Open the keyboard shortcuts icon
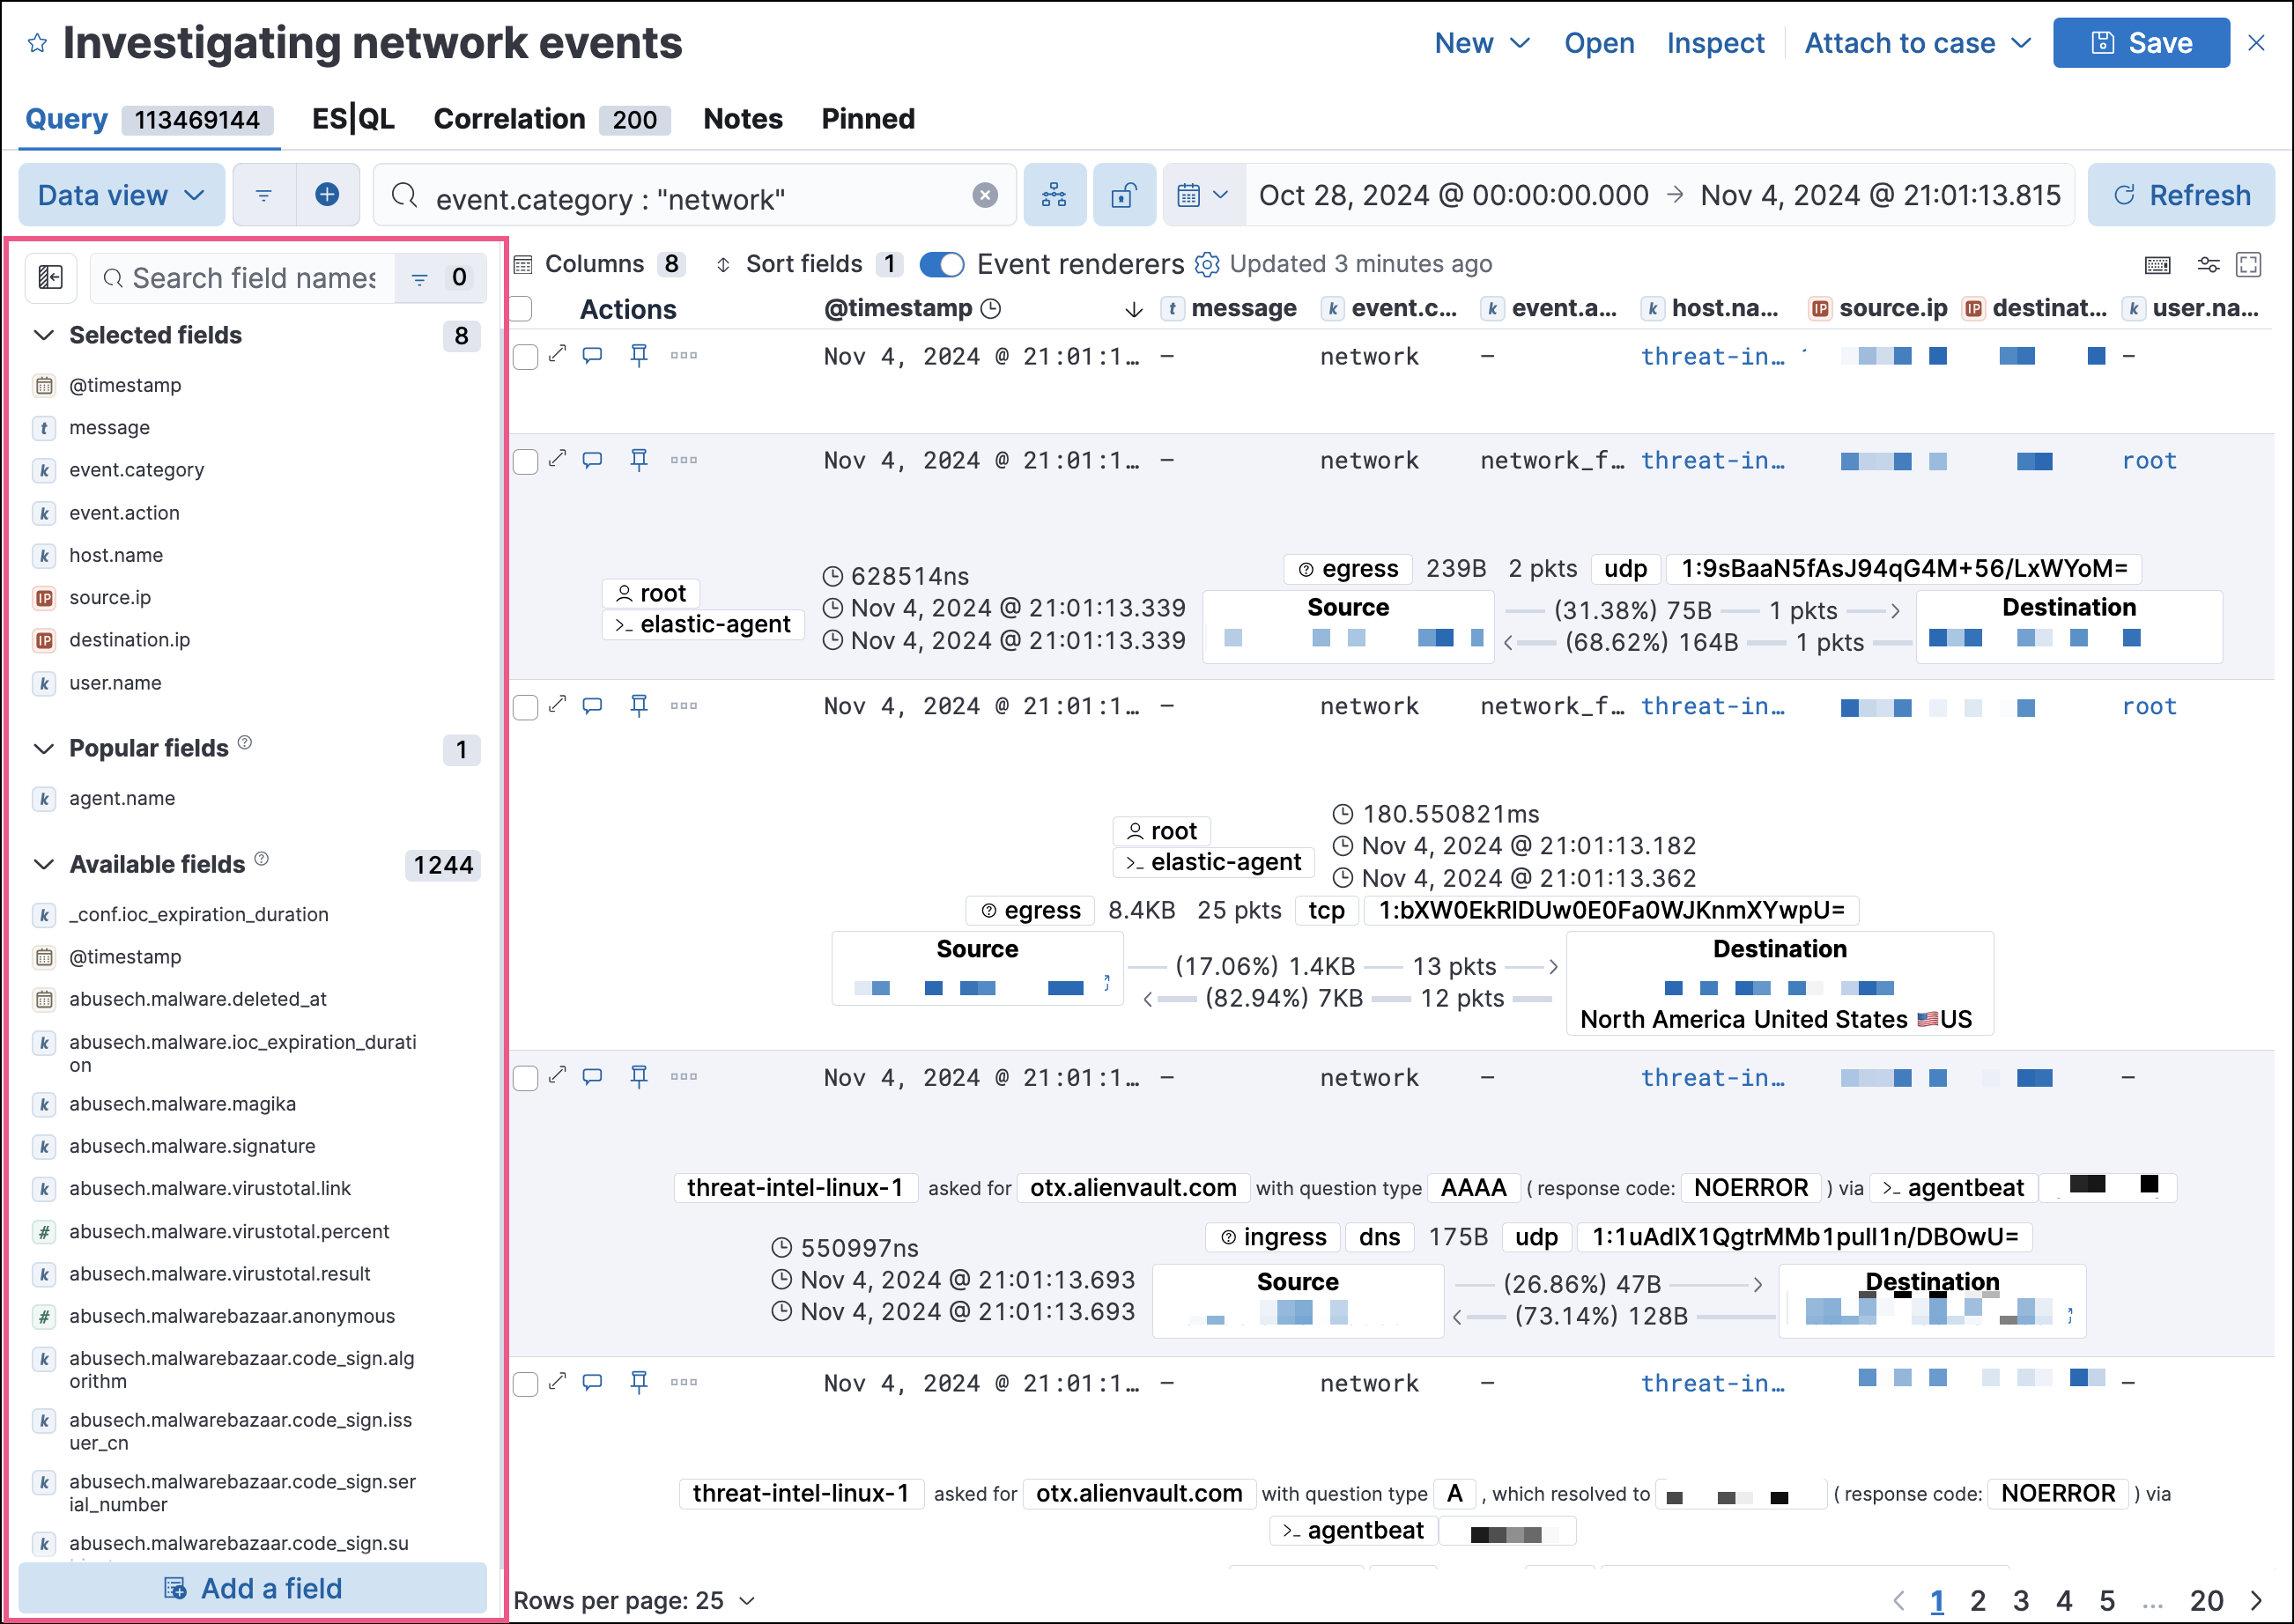This screenshot has width=2294, height=1624. coord(2159,264)
